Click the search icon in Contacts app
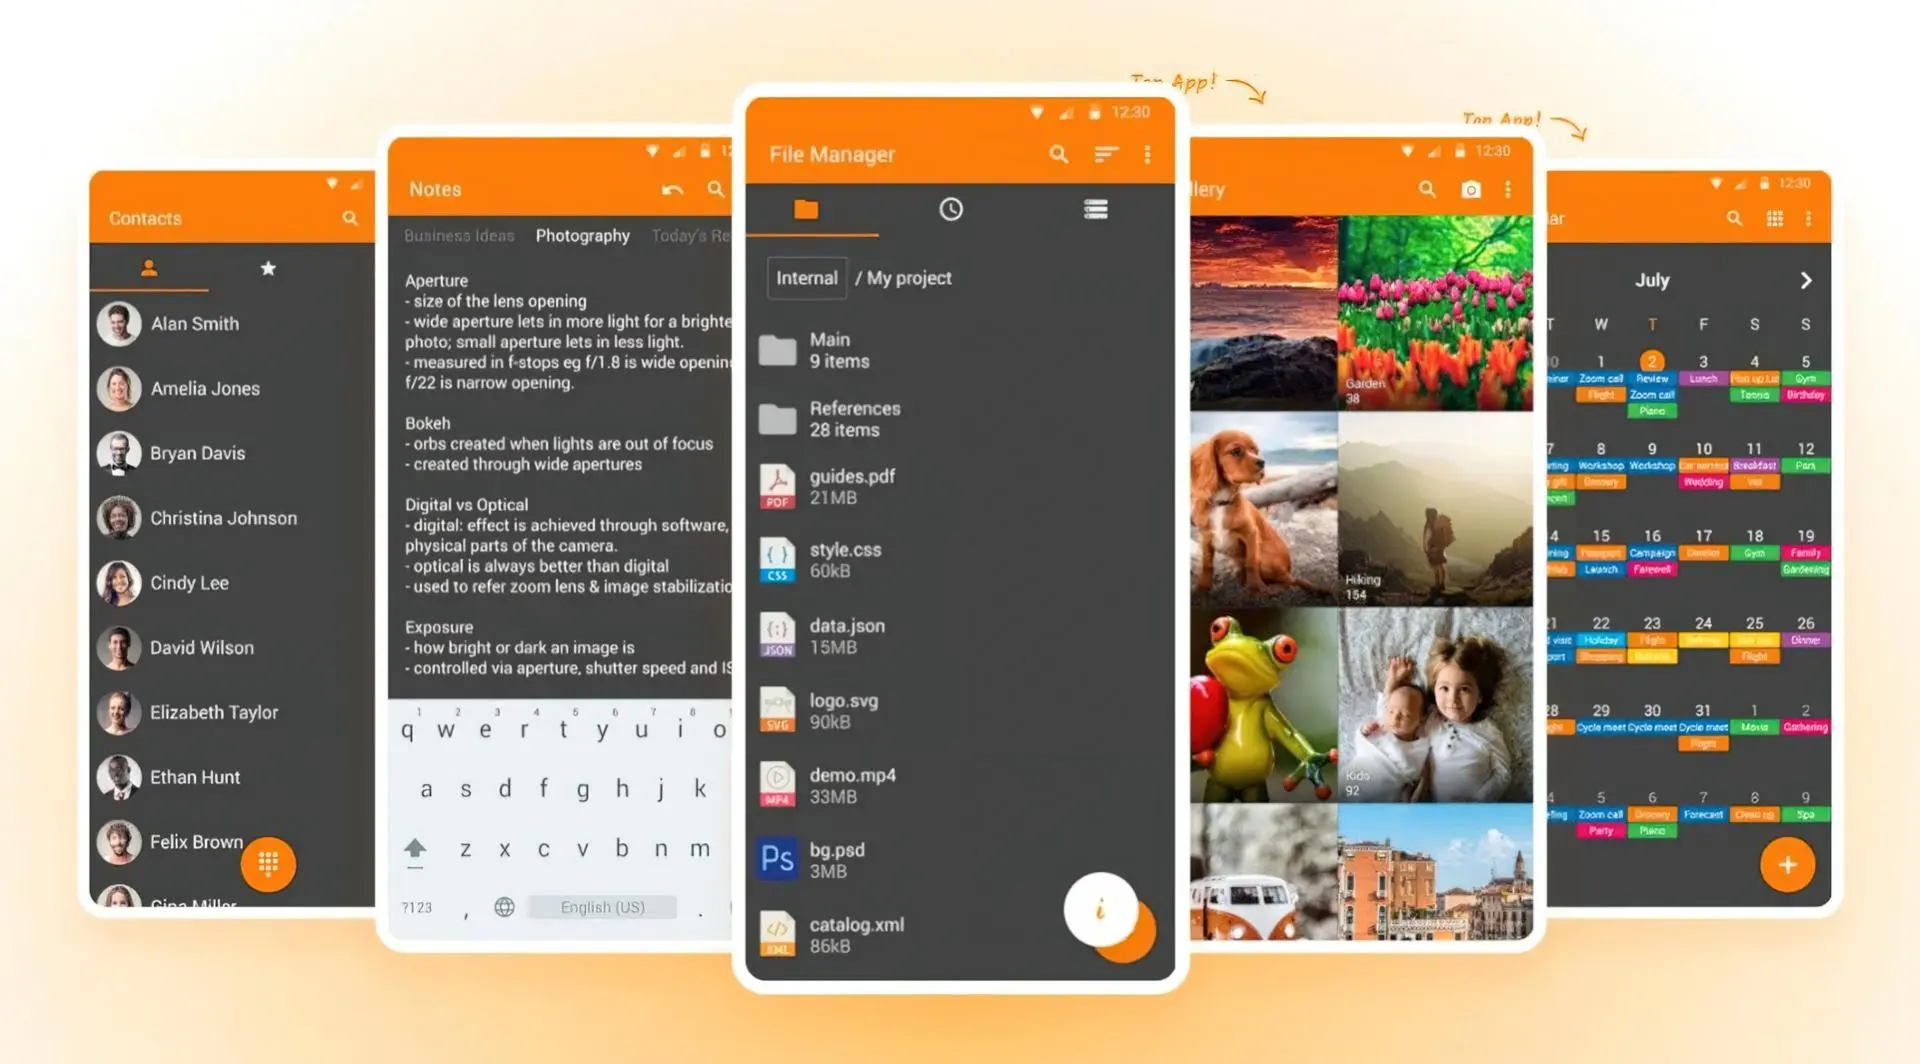Viewport: 1920px width, 1064px height. (x=350, y=218)
